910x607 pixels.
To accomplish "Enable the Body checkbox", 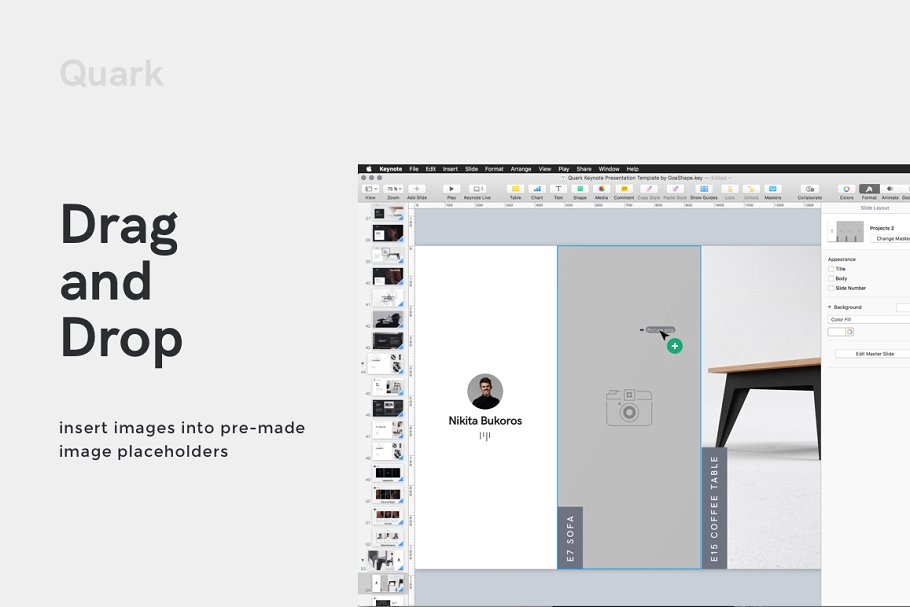I will pos(830,278).
